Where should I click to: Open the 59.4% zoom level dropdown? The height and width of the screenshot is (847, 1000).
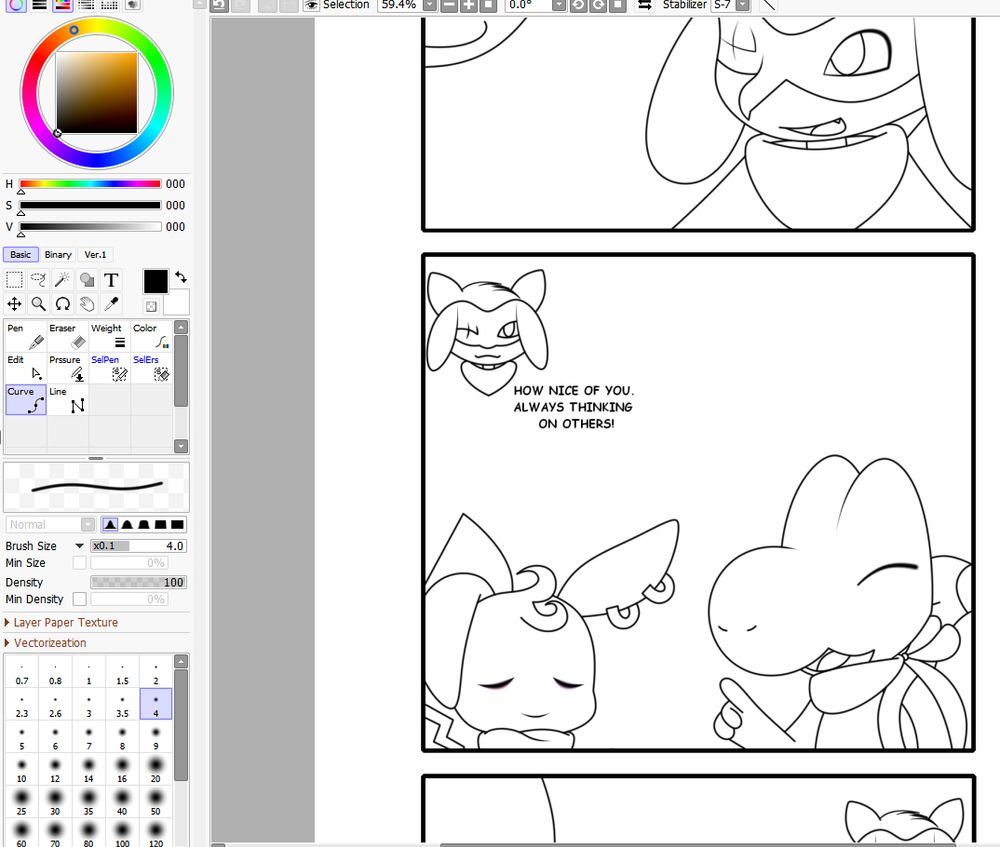430,5
